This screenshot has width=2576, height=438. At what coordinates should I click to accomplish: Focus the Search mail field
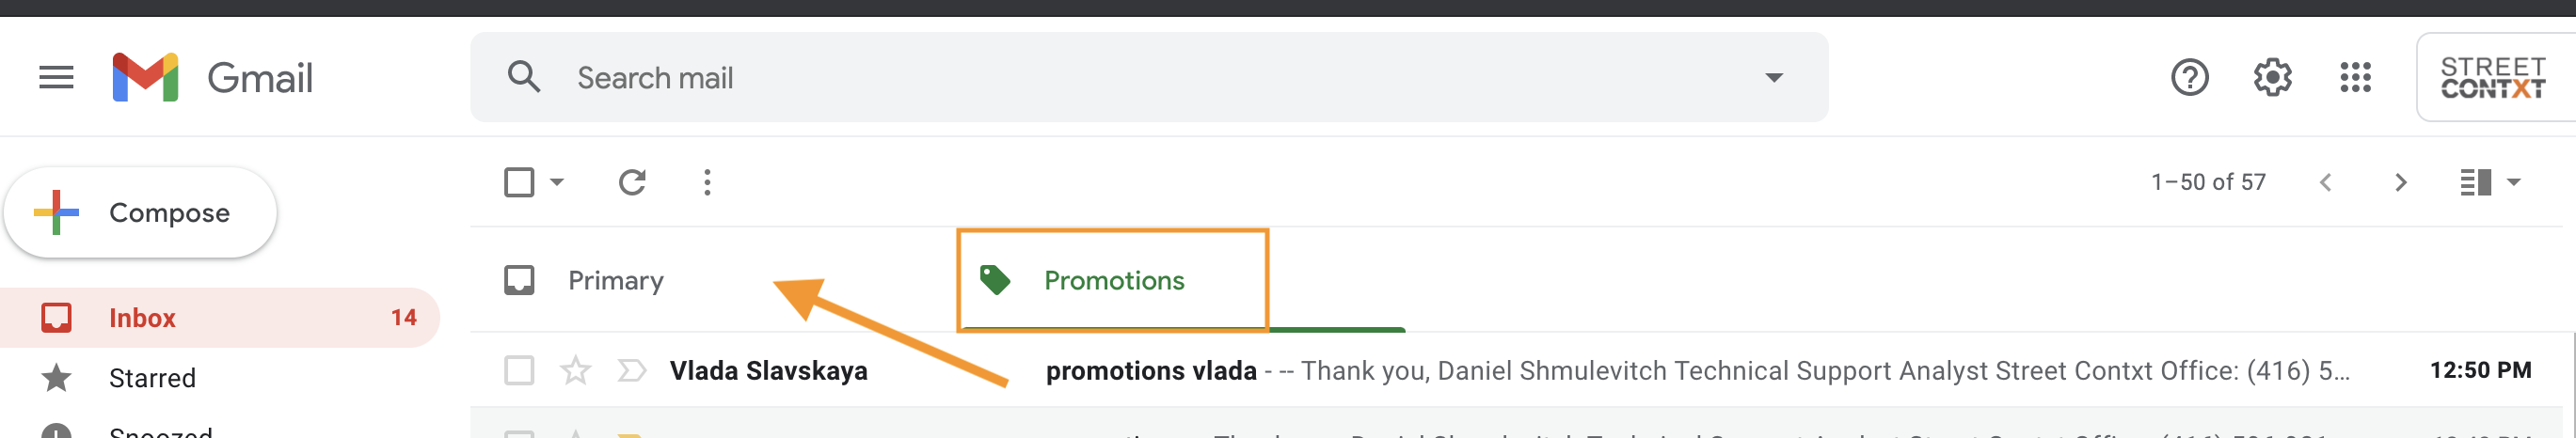[x=1149, y=77]
